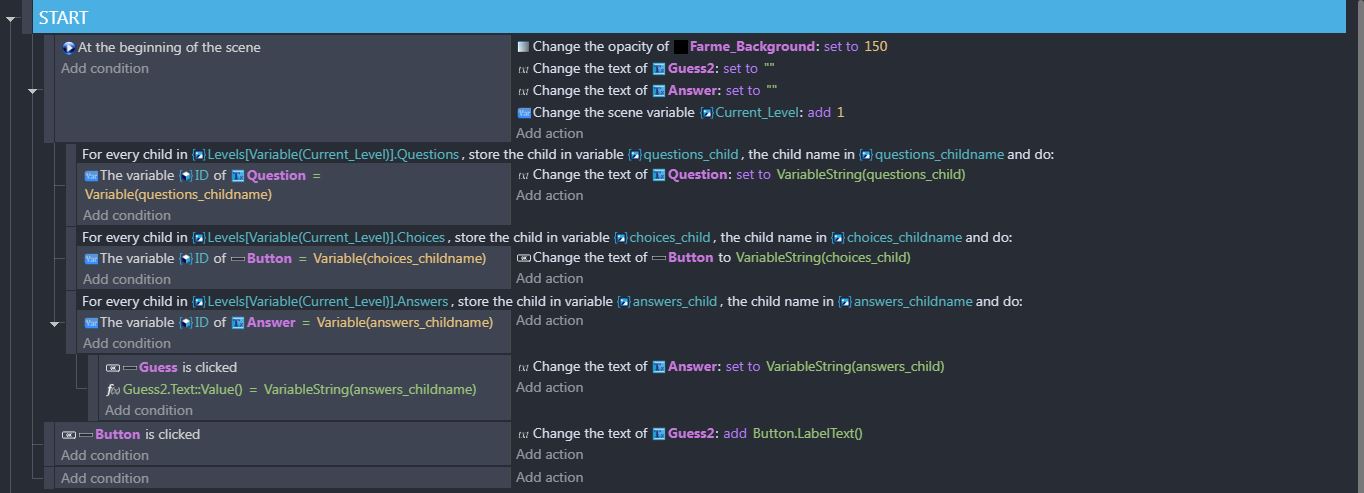Click the scene variable action icon for Current_Level
Screen dimensions: 1364x493
[523, 113]
